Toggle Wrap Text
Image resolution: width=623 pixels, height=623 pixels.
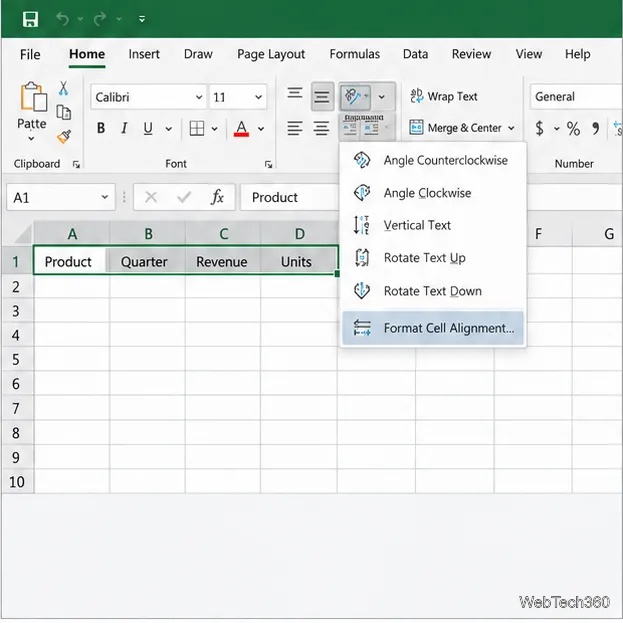443,96
